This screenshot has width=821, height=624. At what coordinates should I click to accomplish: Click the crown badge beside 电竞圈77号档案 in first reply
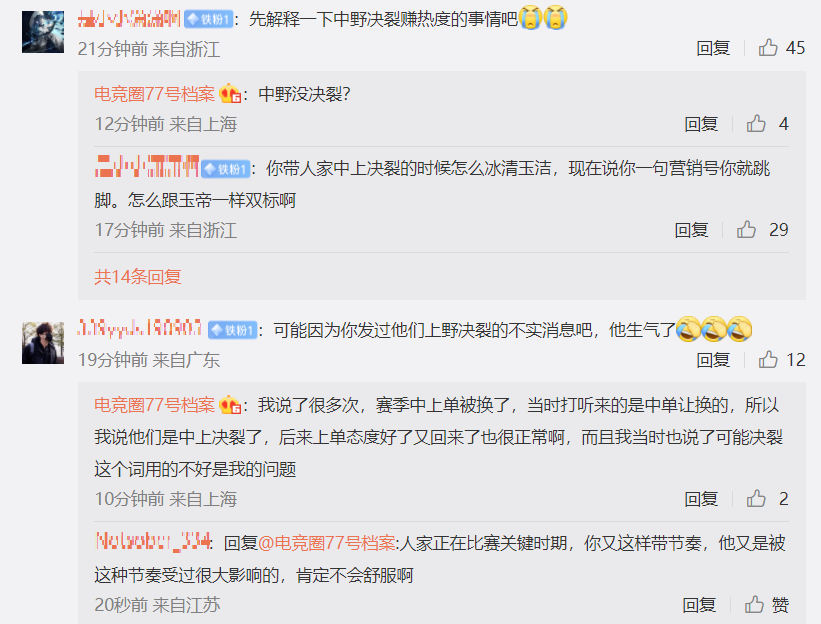point(230,94)
